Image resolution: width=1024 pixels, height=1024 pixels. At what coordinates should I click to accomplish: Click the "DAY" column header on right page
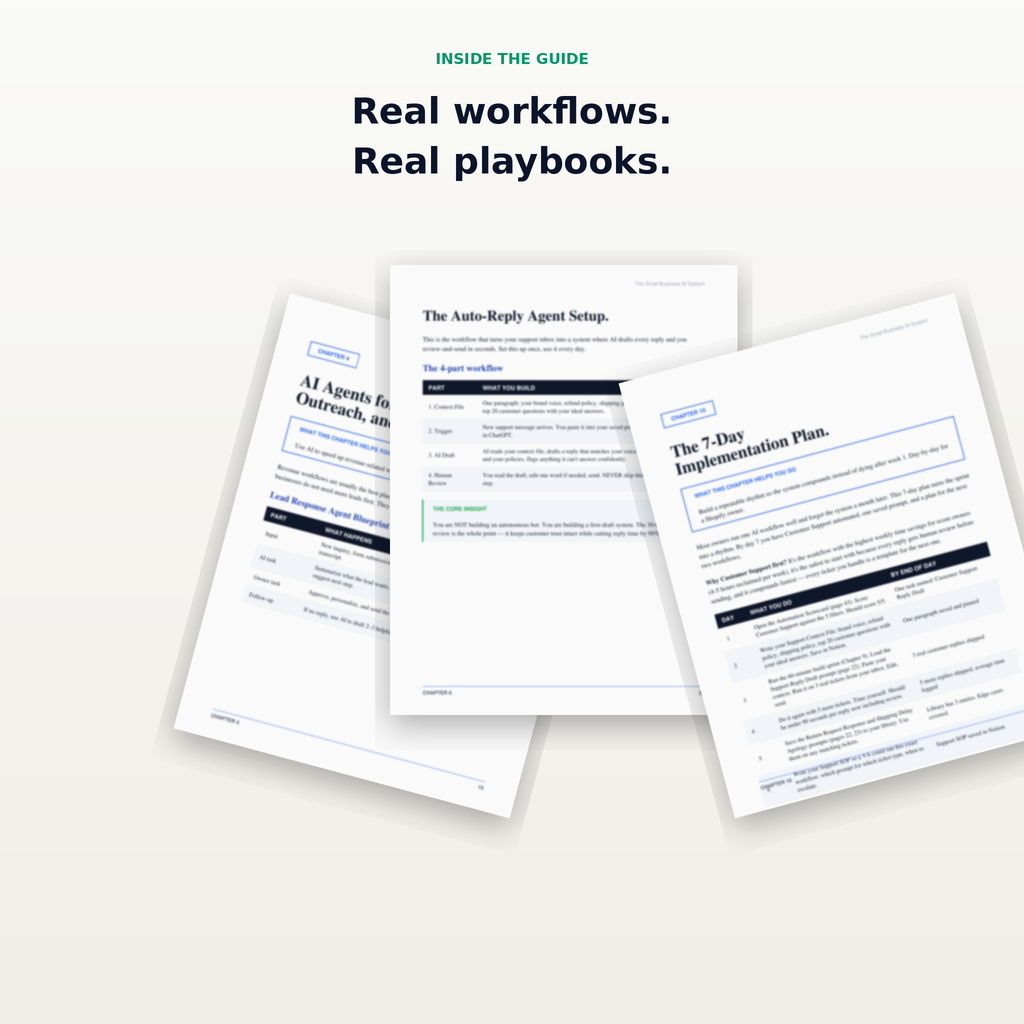728,618
